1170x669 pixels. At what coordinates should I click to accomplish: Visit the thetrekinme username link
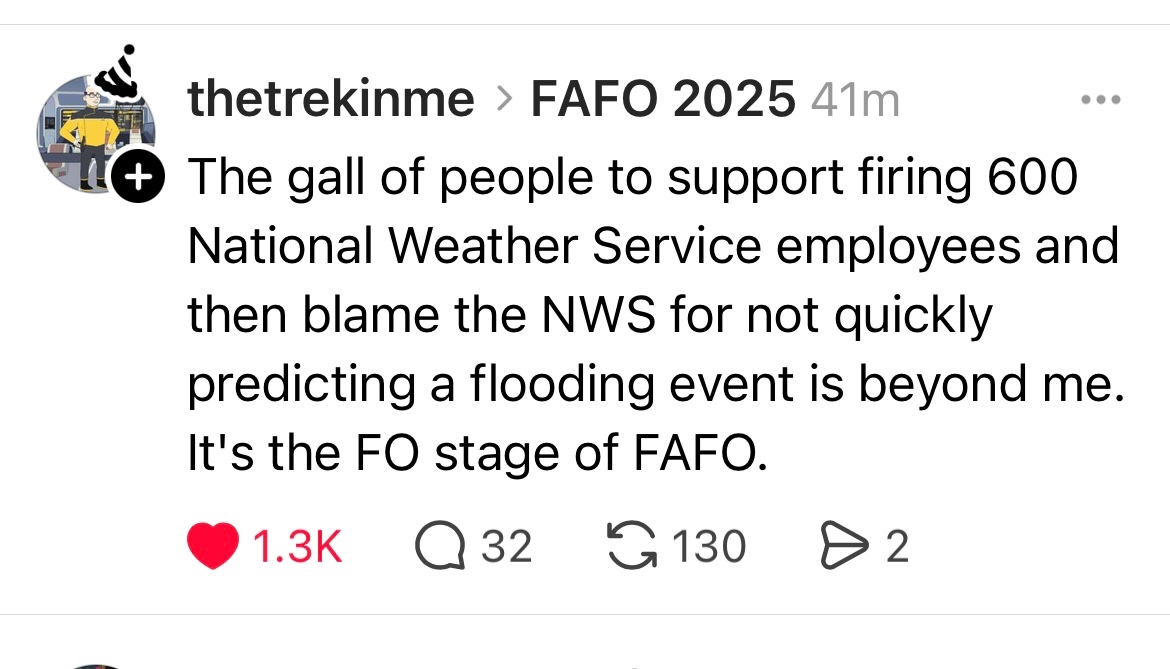click(x=331, y=99)
